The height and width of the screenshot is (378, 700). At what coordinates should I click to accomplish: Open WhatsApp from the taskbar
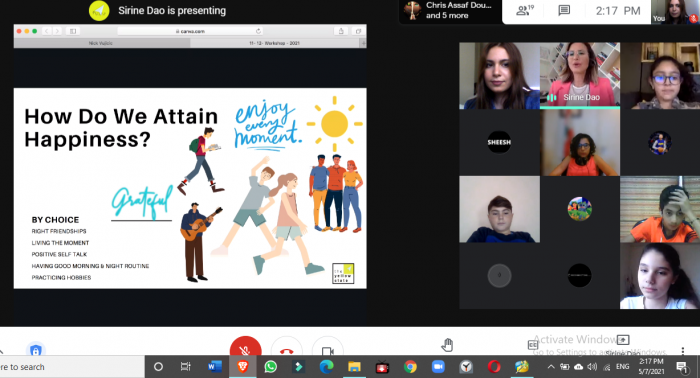coord(271,367)
